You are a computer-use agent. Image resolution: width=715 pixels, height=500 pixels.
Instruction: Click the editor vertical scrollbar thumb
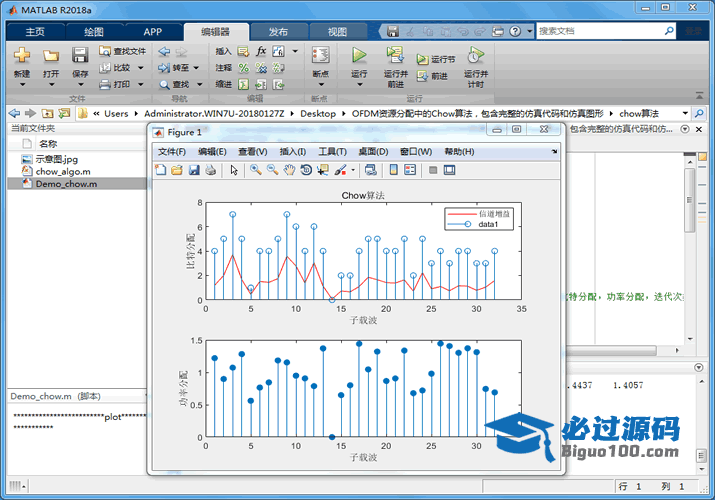coord(690,200)
